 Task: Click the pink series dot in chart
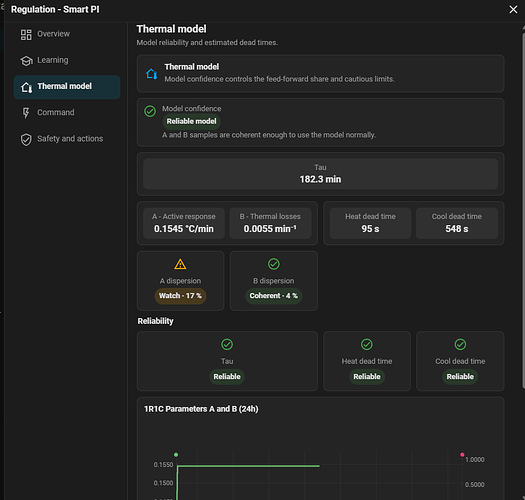pos(462,454)
